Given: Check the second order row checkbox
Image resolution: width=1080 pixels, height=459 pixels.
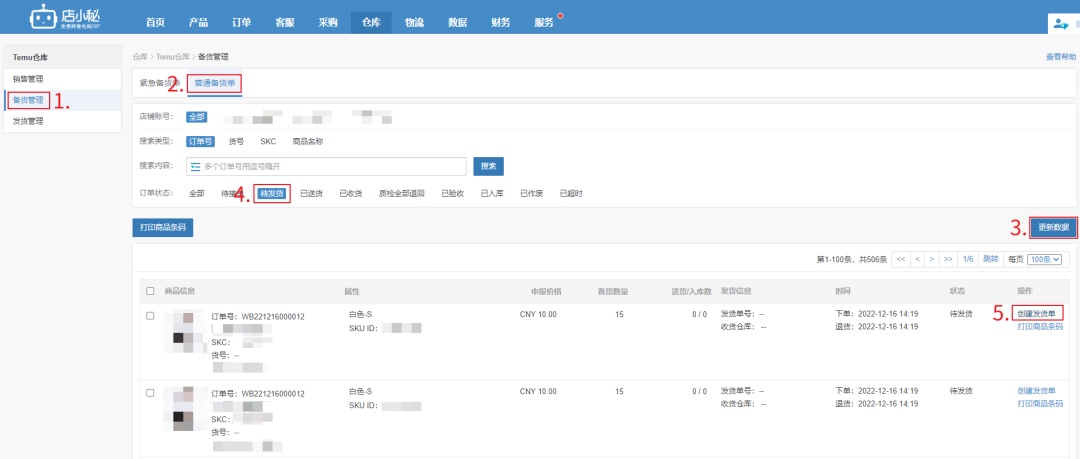Looking at the screenshot, I should (151, 393).
